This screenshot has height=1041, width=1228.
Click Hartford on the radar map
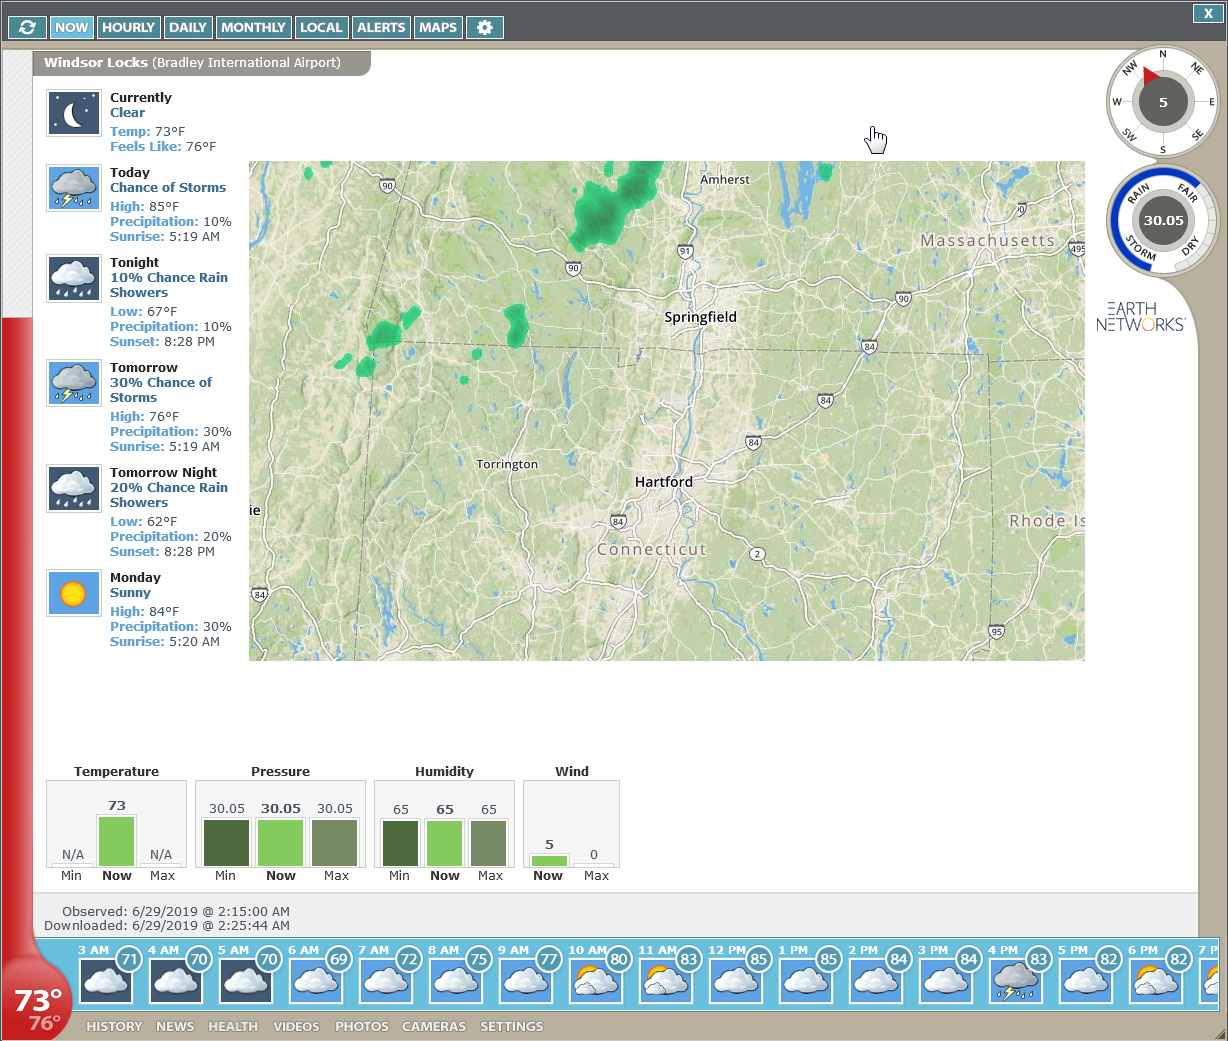click(x=663, y=482)
